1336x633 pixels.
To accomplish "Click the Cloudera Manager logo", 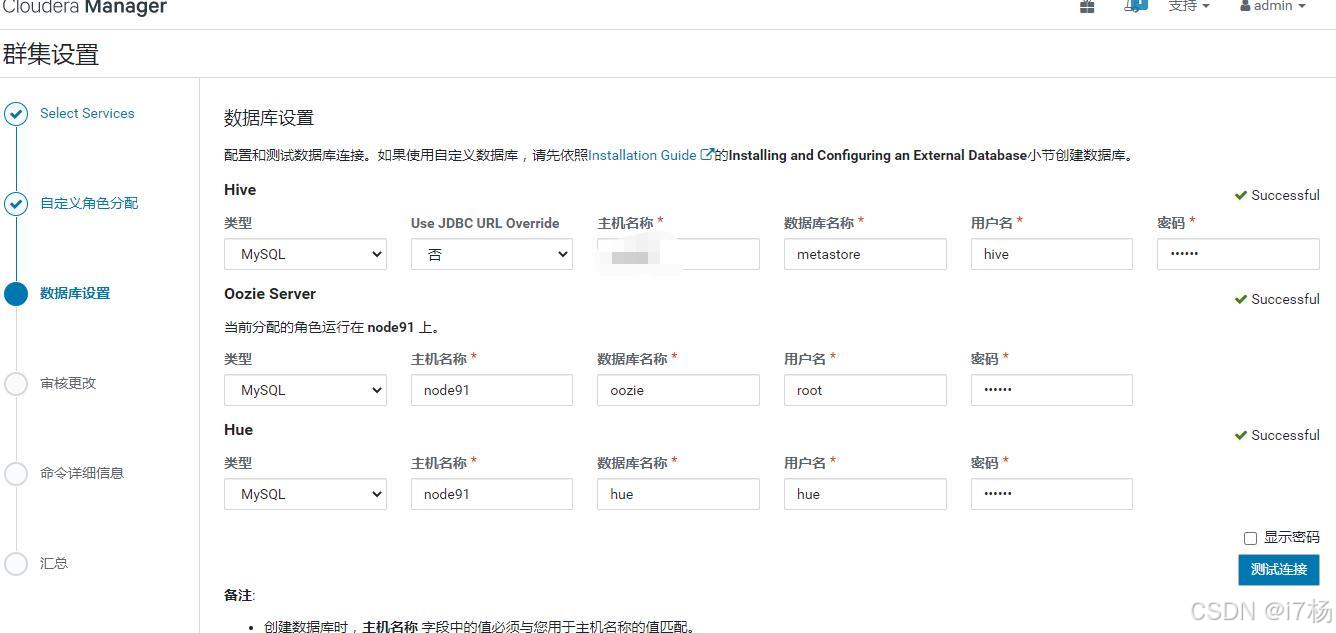I will [x=85, y=8].
